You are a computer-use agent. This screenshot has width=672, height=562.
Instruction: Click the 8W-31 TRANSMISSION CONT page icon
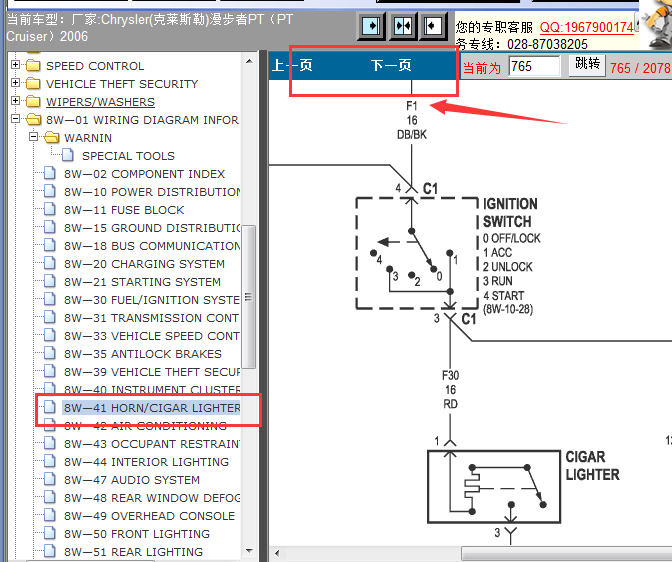pyautogui.click(x=50, y=317)
